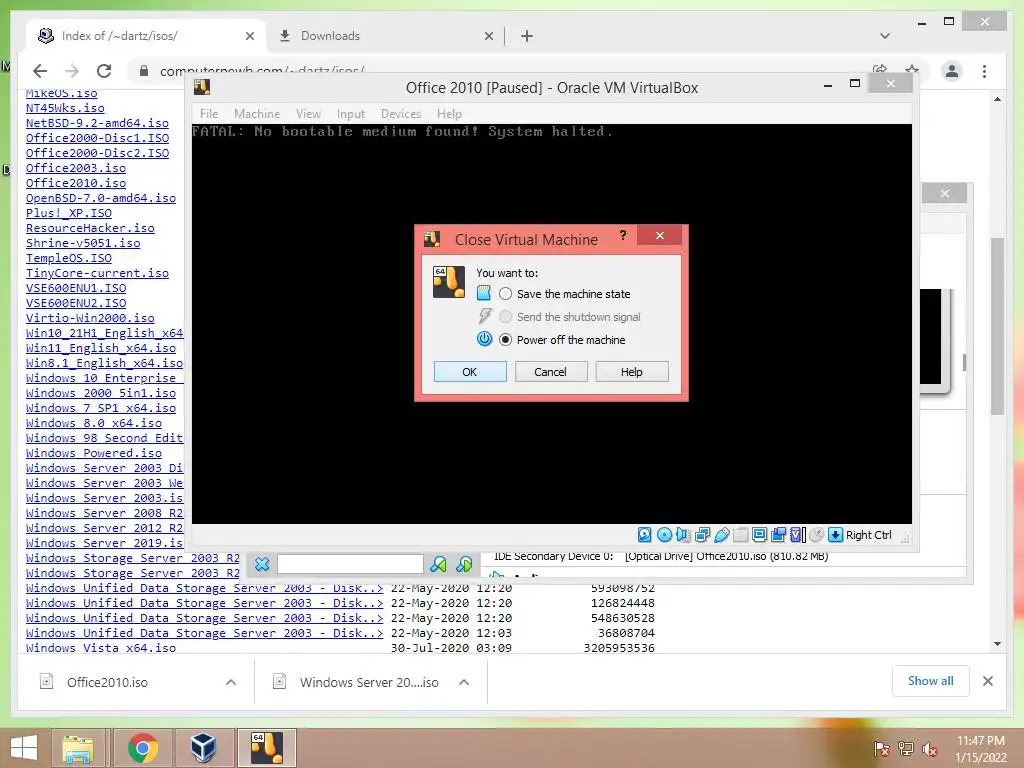Open Chrome from the taskbar
Screen dimensions: 1024x768
click(142, 748)
